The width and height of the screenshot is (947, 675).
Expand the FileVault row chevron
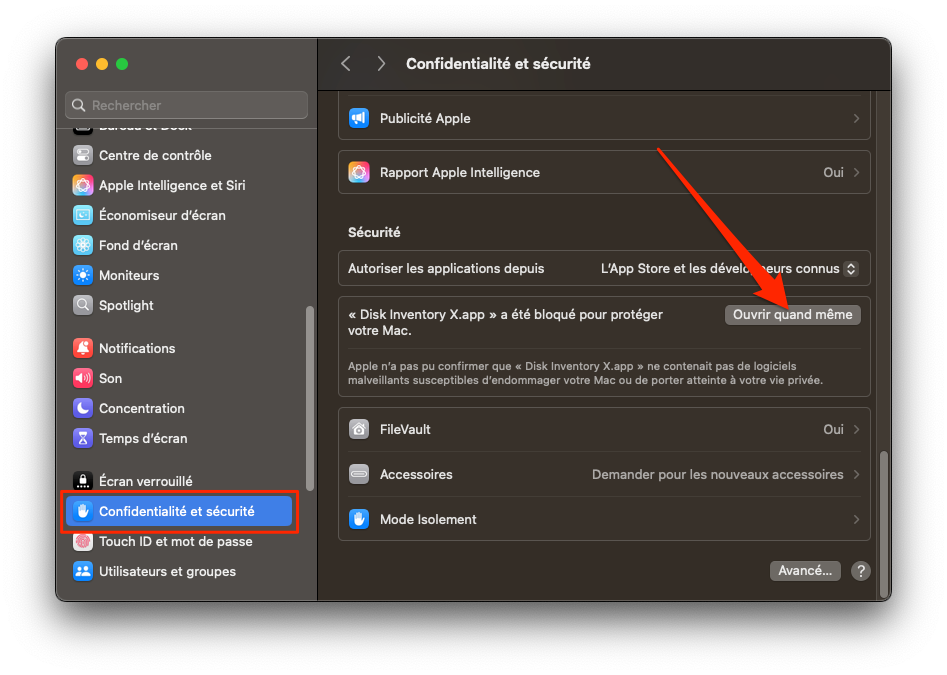coord(856,429)
